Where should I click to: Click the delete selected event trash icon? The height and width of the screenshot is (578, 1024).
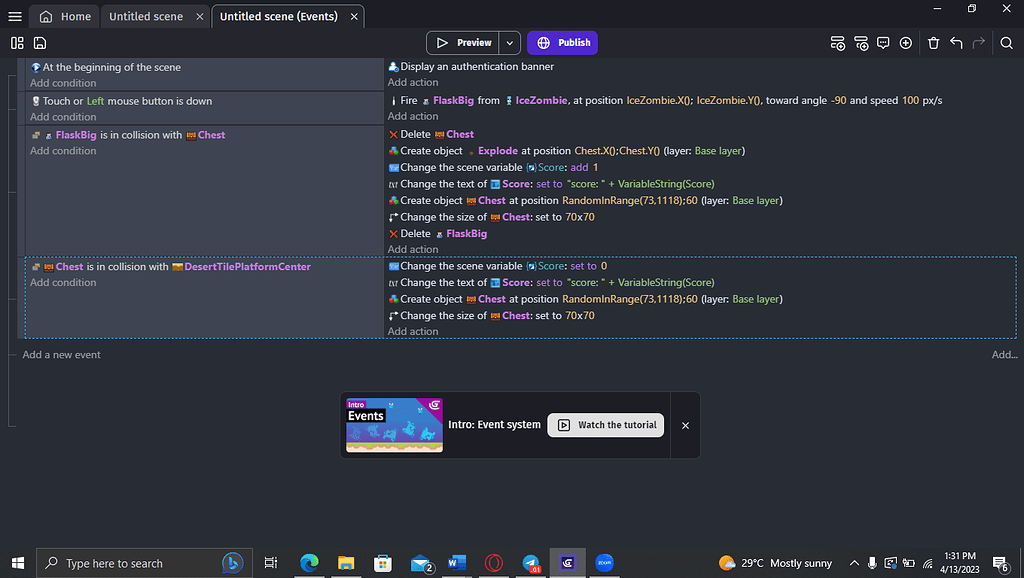pyautogui.click(x=933, y=43)
